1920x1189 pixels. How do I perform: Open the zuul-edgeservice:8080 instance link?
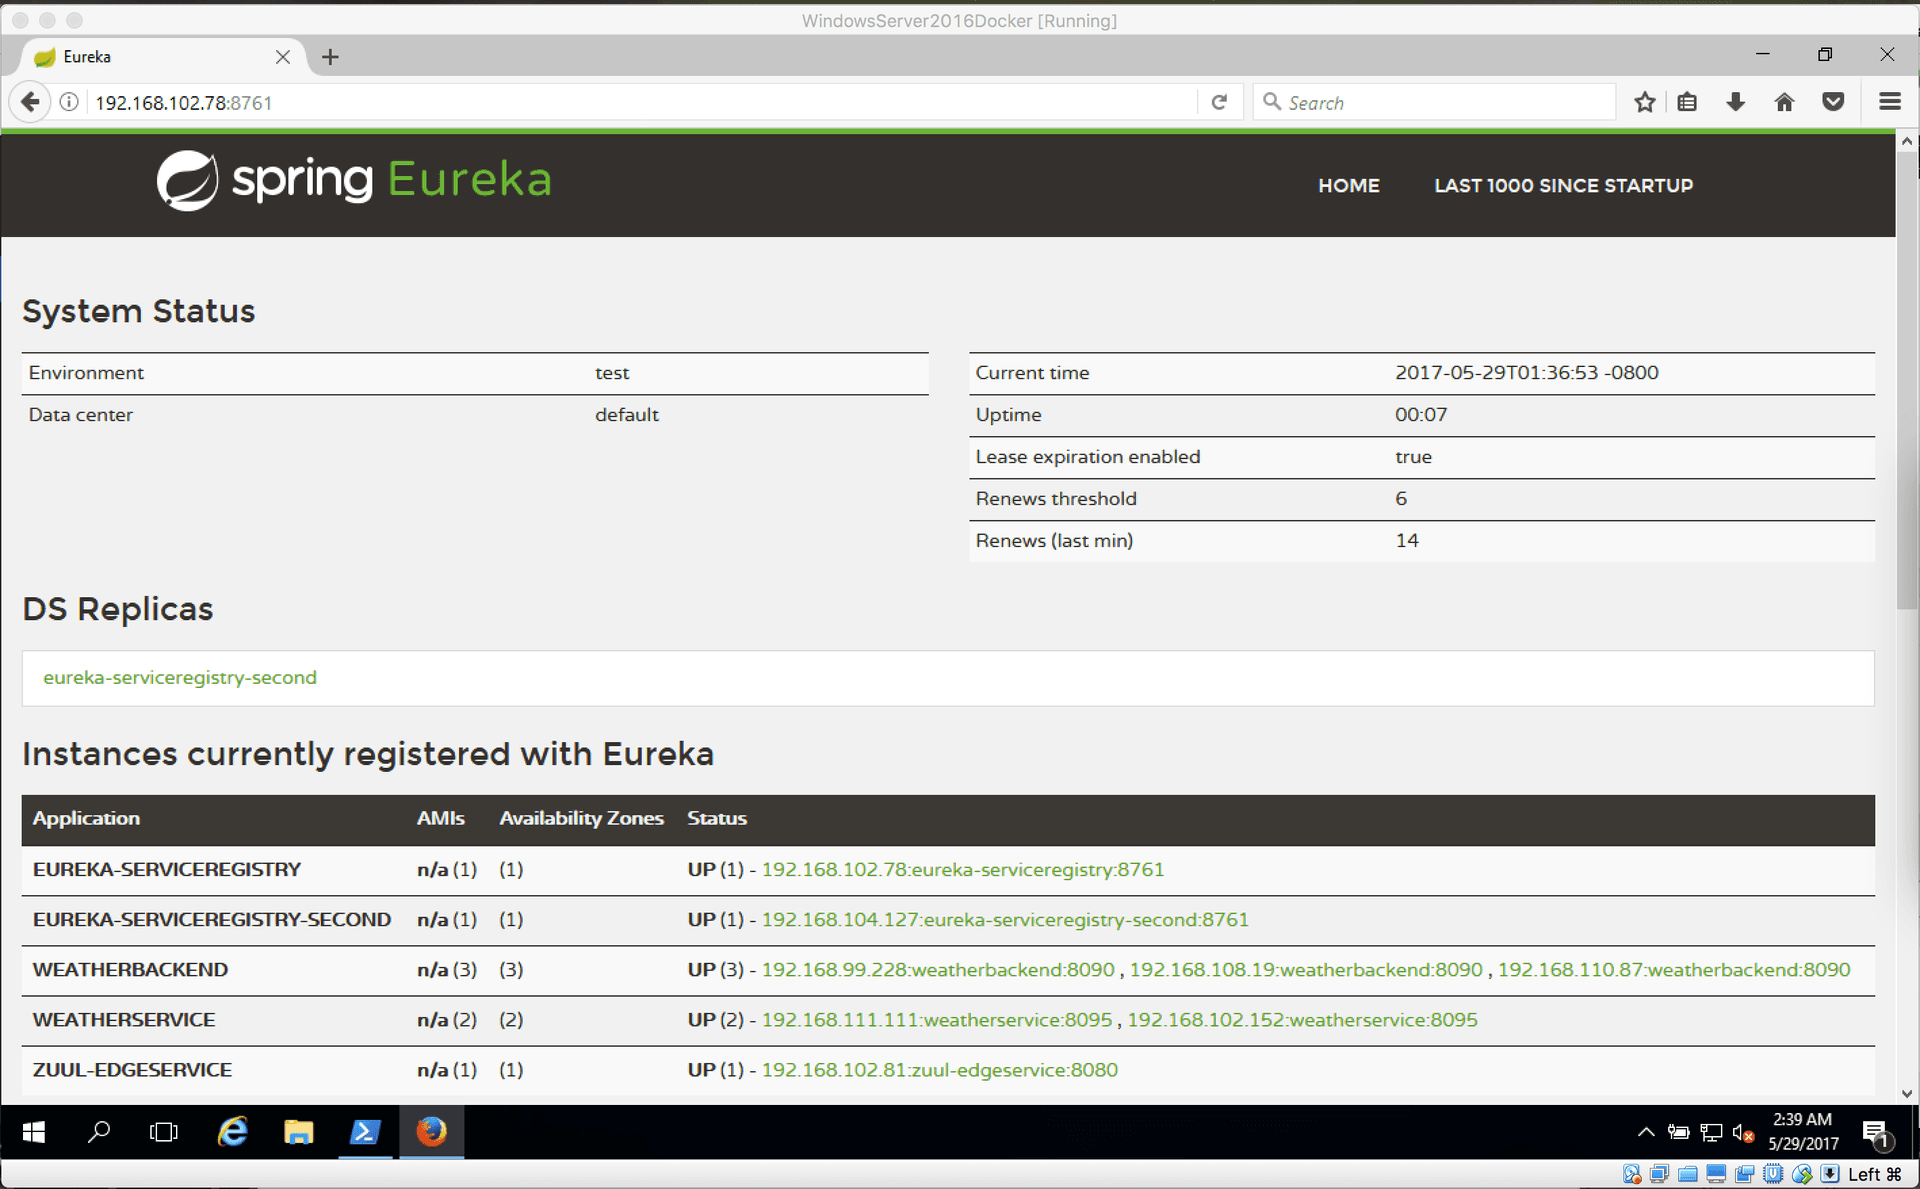(x=939, y=1069)
